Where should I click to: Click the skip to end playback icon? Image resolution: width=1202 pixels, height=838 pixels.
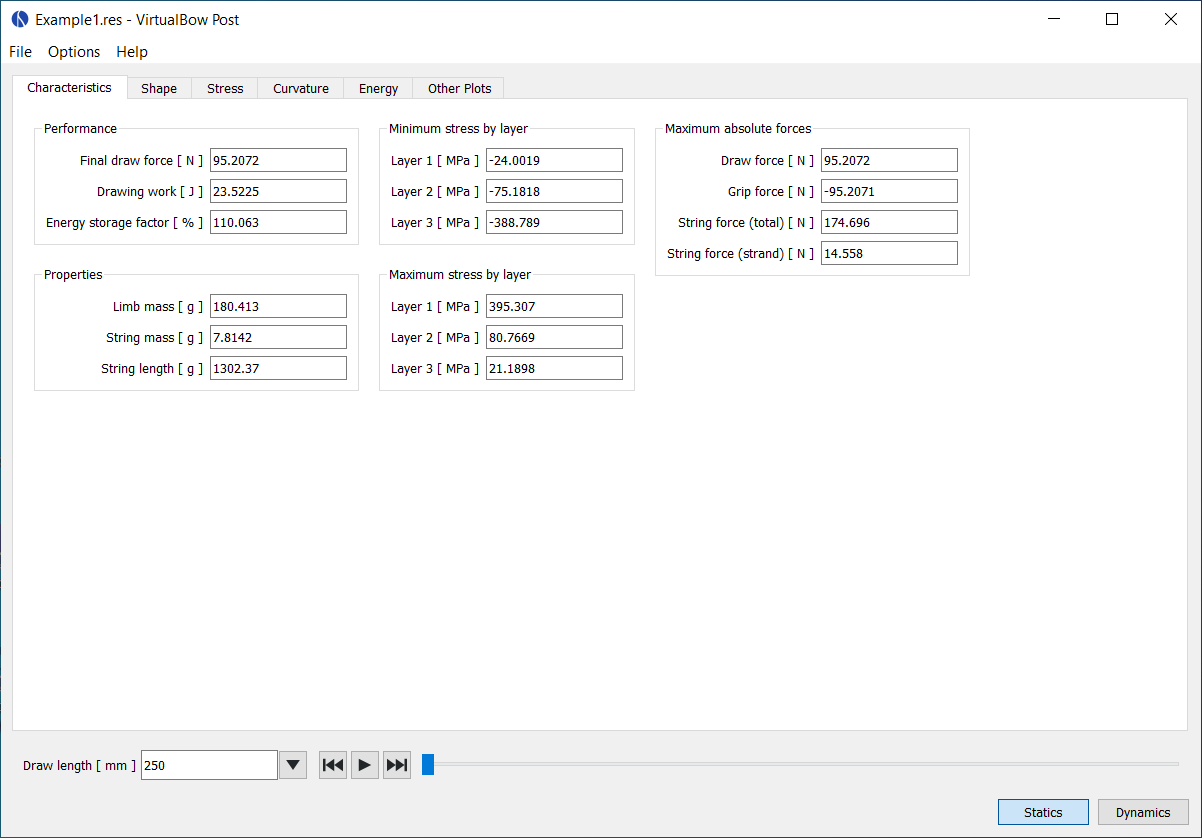[x=397, y=765]
